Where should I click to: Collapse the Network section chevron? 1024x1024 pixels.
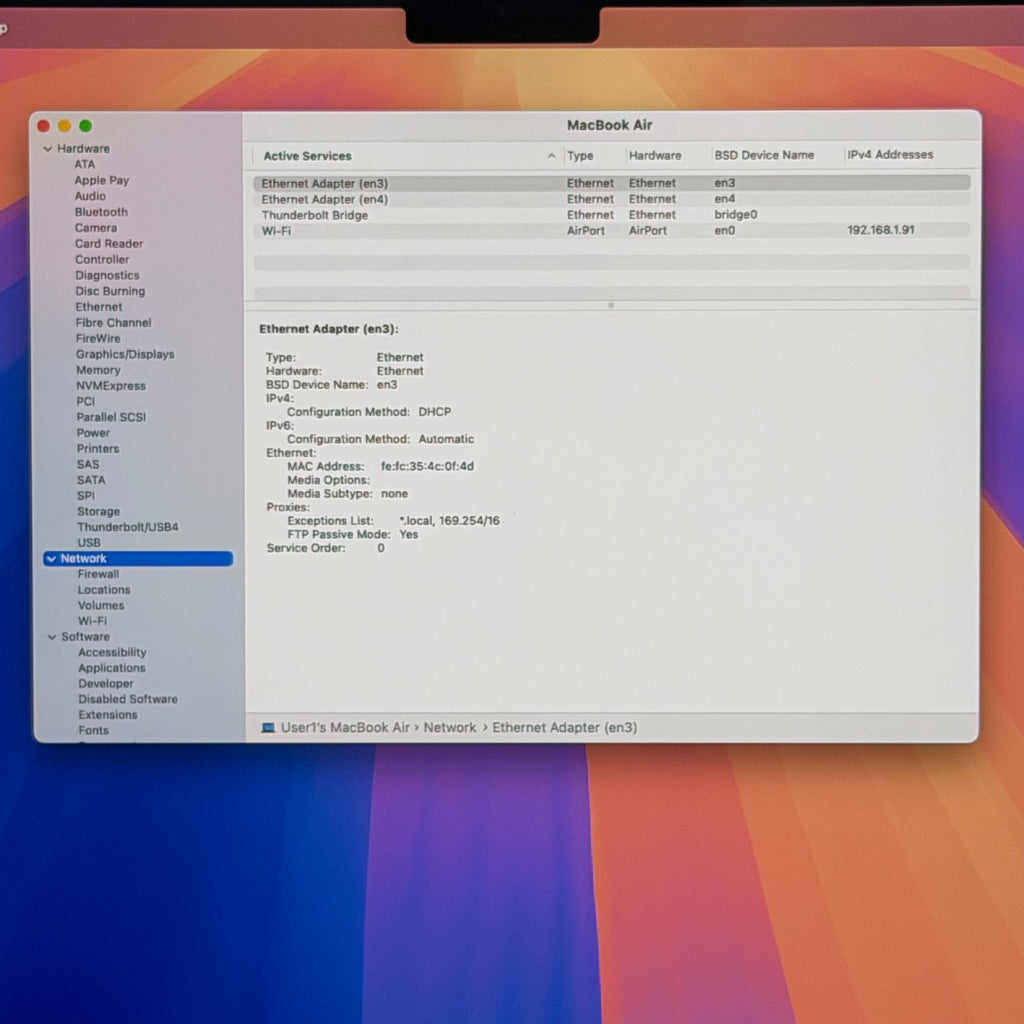pos(52,559)
